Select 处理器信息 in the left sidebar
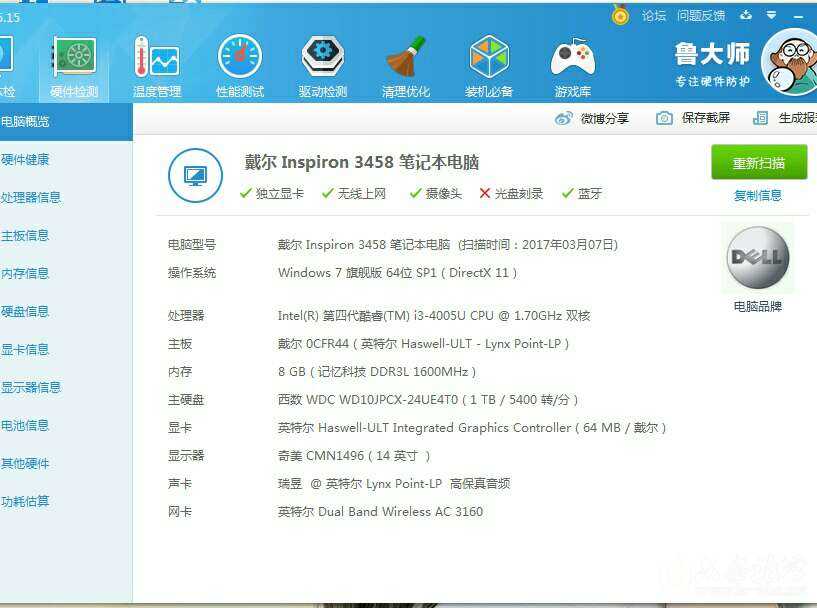The height and width of the screenshot is (608, 817). coord(31,198)
